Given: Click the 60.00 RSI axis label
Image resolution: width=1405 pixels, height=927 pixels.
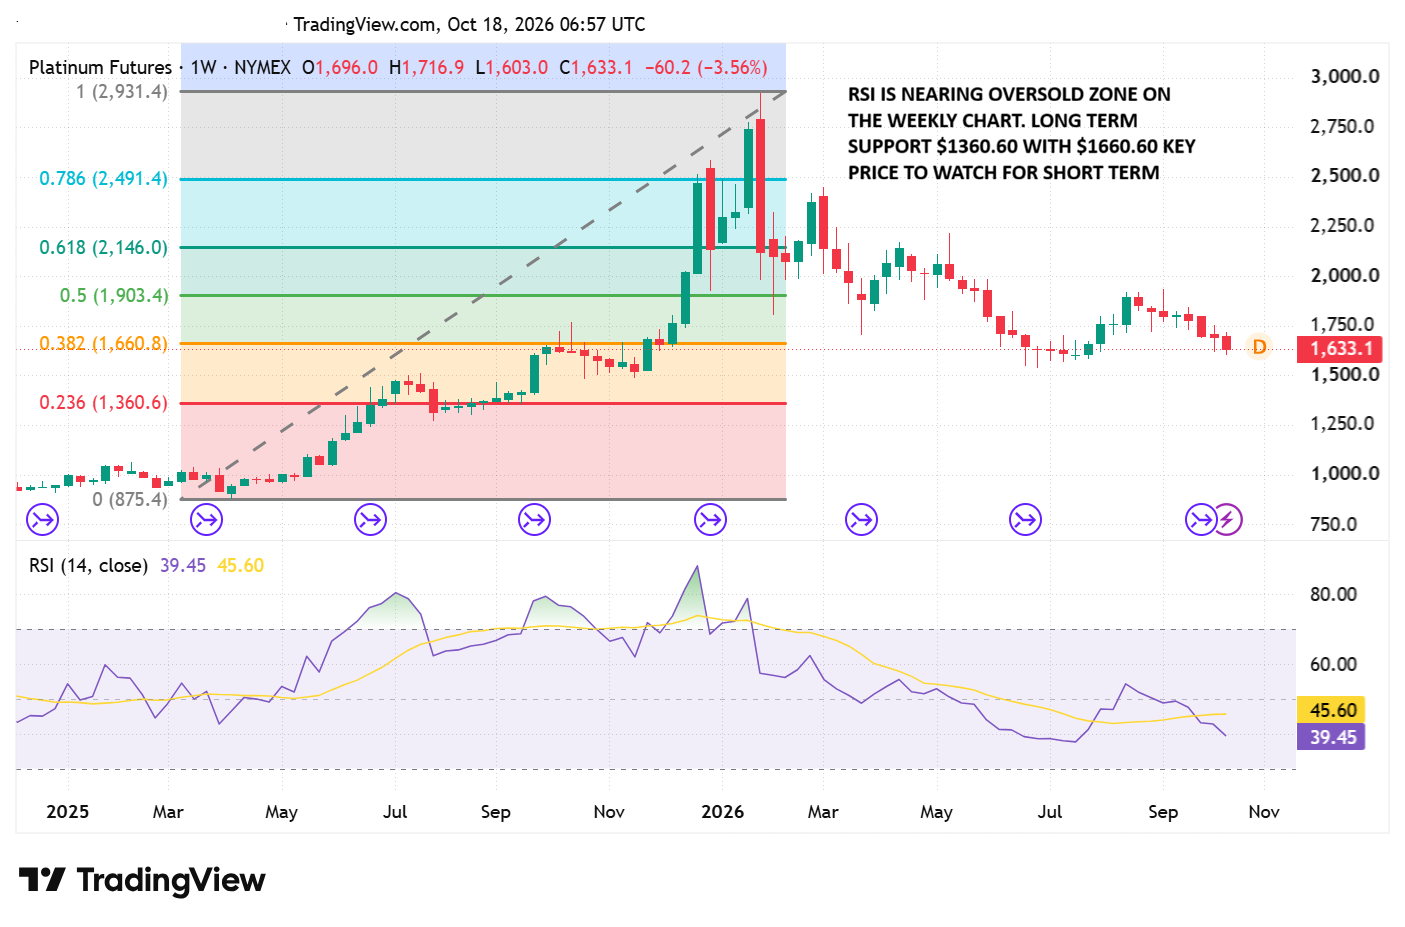Looking at the screenshot, I should [1333, 664].
